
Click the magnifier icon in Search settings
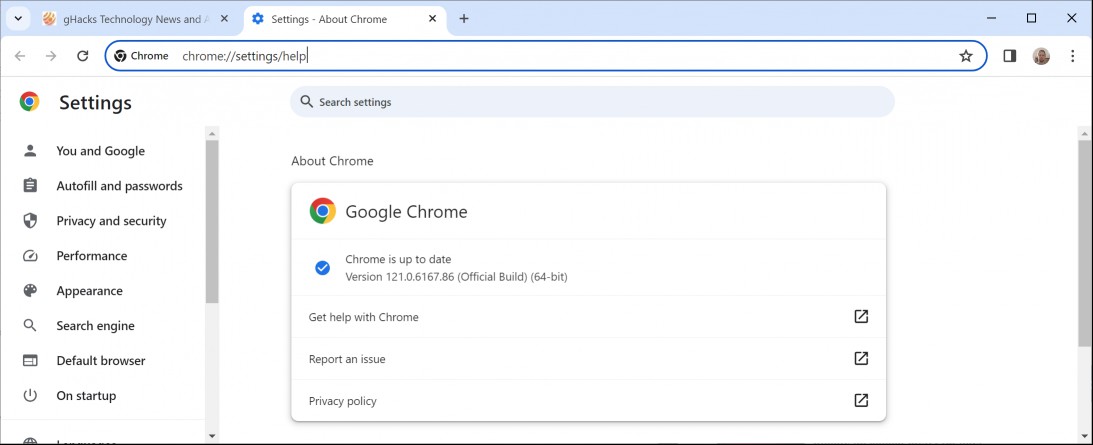click(306, 102)
